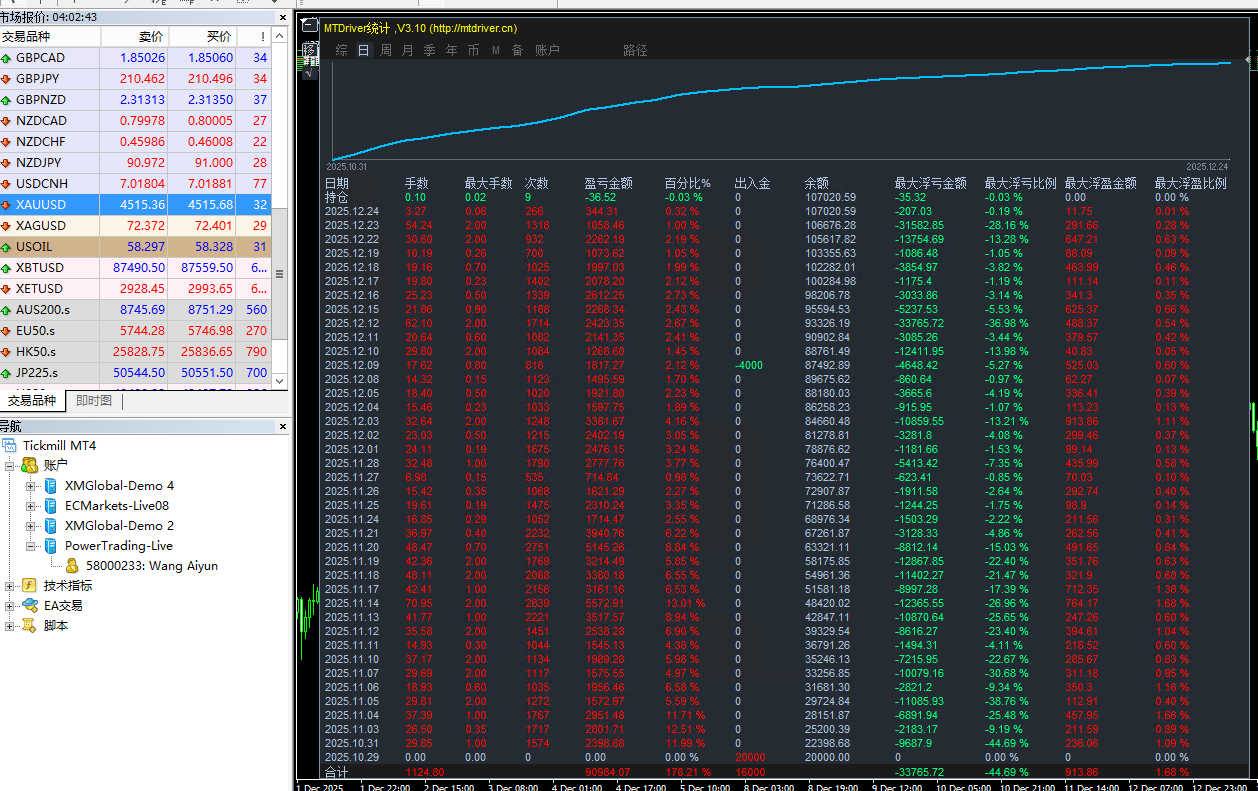Click the arrow icon beside XBTUSD

point(7,267)
